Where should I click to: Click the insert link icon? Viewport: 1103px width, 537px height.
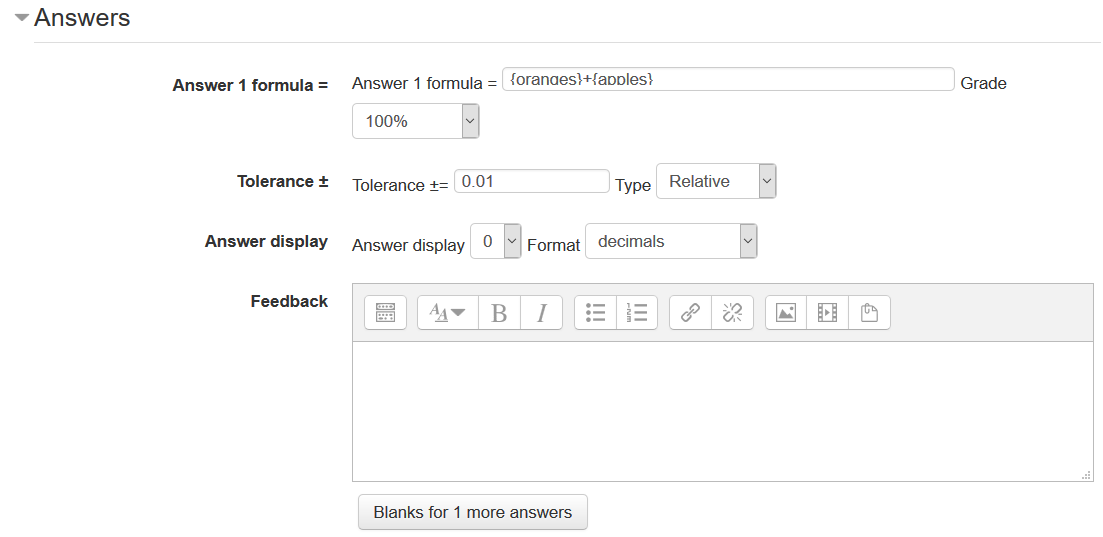[690, 313]
